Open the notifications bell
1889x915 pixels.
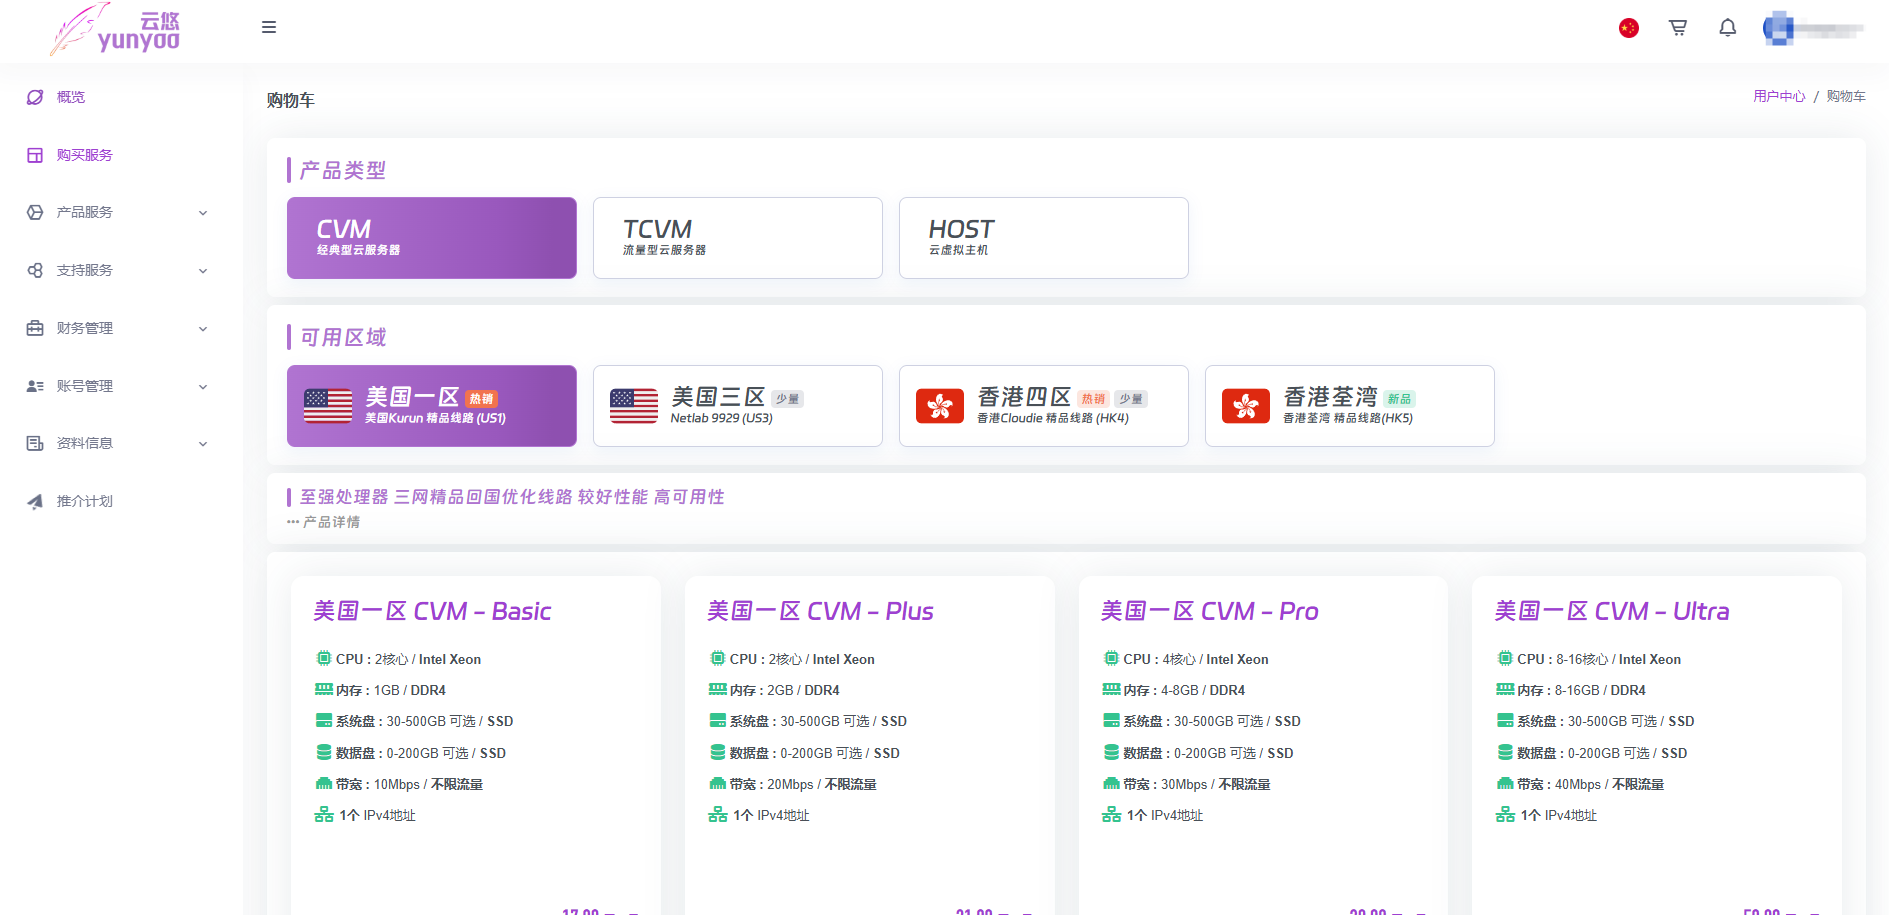click(x=1728, y=28)
